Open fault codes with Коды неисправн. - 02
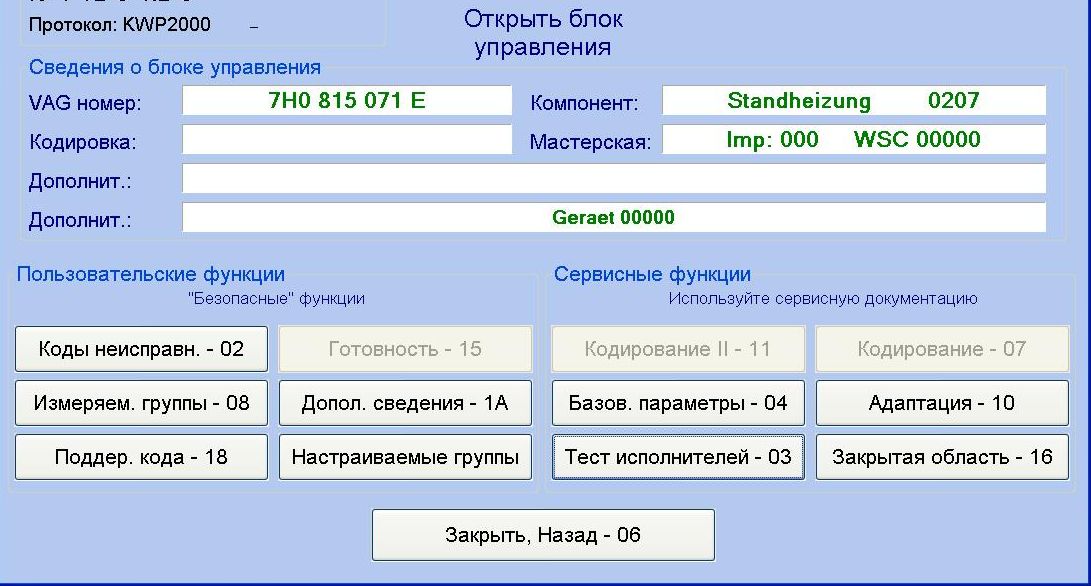 141,349
